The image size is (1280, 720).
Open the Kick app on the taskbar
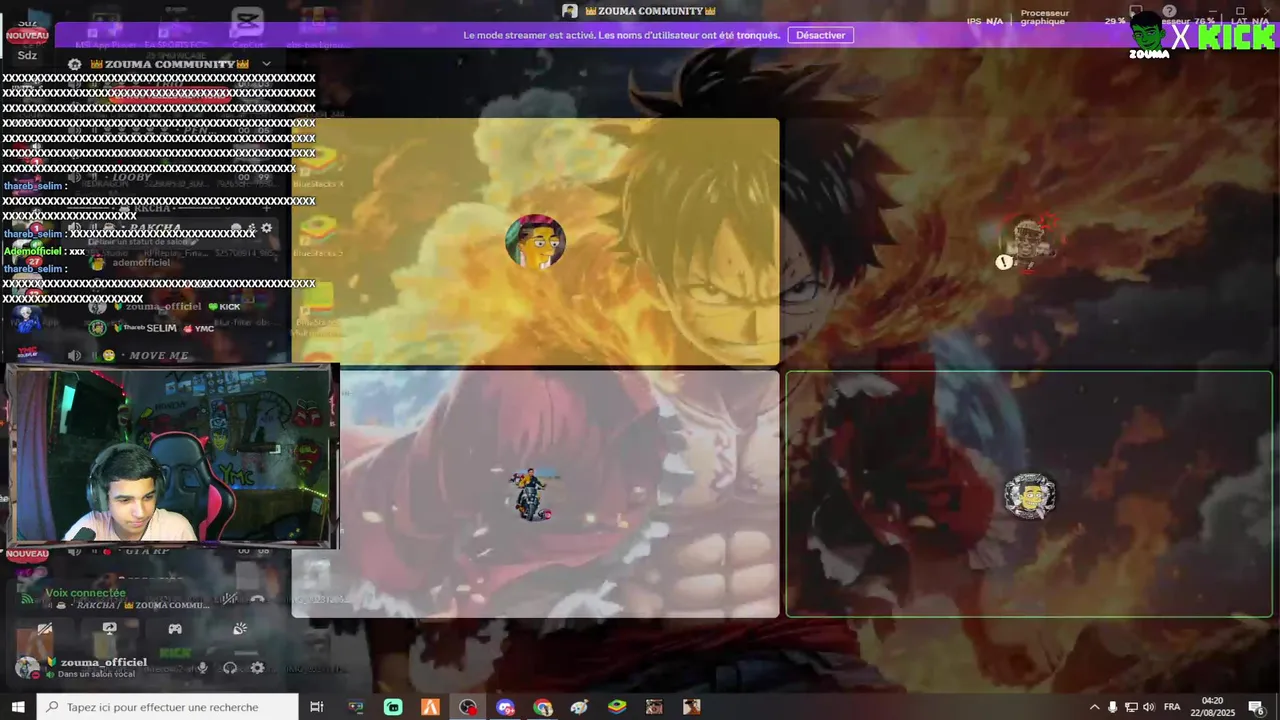click(x=393, y=707)
